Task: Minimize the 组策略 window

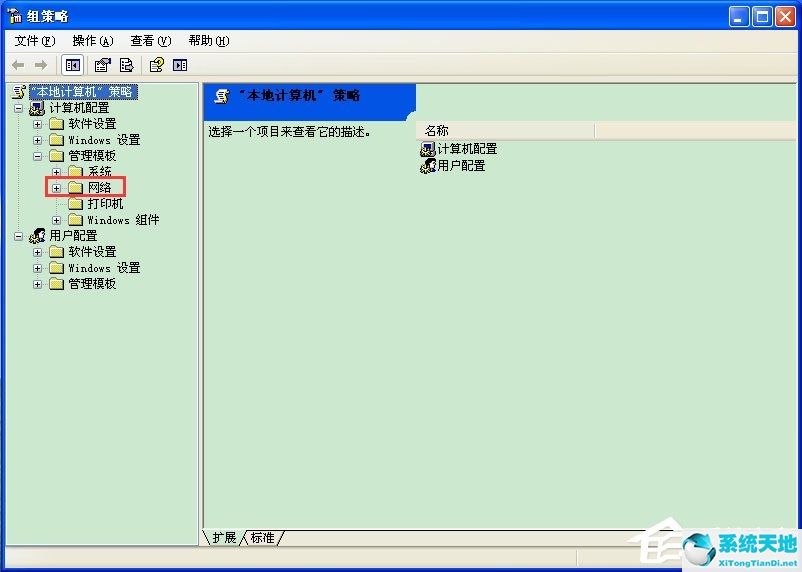Action: click(739, 16)
